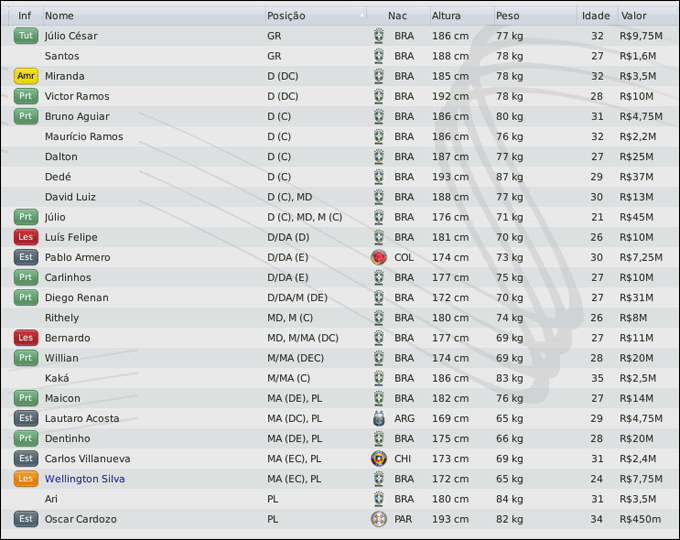The width and height of the screenshot is (680, 540).
Task: Click the Inf column header
Action: pyautogui.click(x=24, y=16)
